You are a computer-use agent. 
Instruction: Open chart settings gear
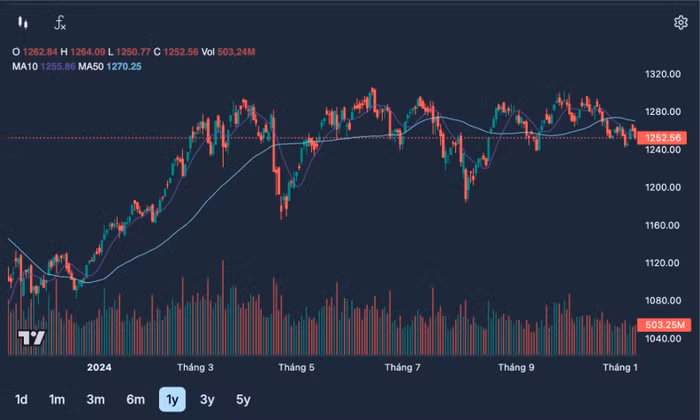(680, 22)
